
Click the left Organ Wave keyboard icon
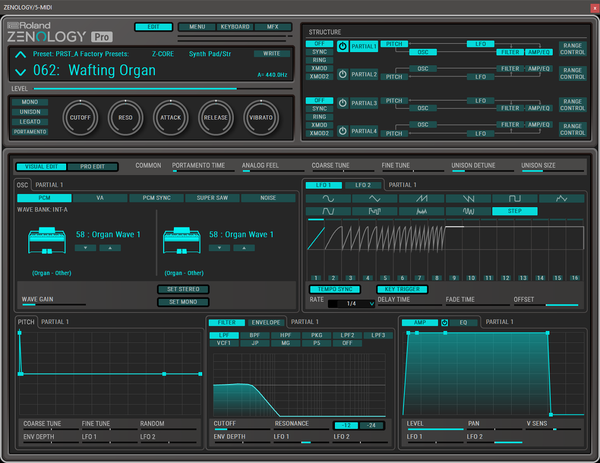click(x=47, y=241)
